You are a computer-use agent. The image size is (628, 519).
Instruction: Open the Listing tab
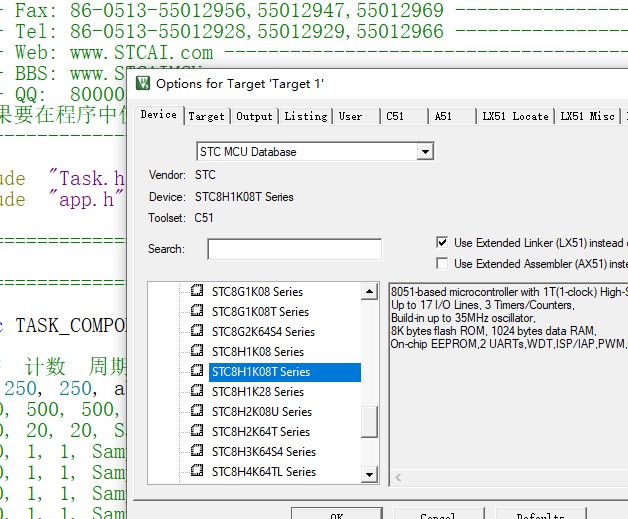coord(306,117)
